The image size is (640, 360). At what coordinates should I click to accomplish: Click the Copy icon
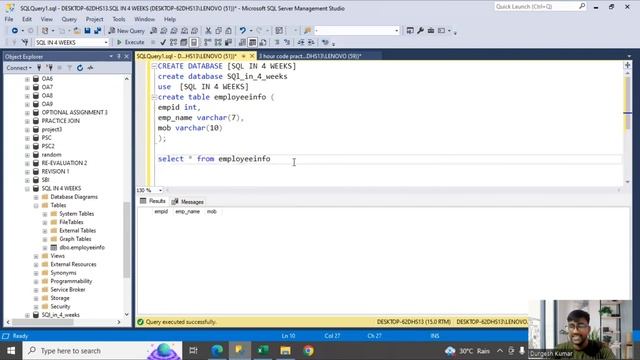coord(218,31)
